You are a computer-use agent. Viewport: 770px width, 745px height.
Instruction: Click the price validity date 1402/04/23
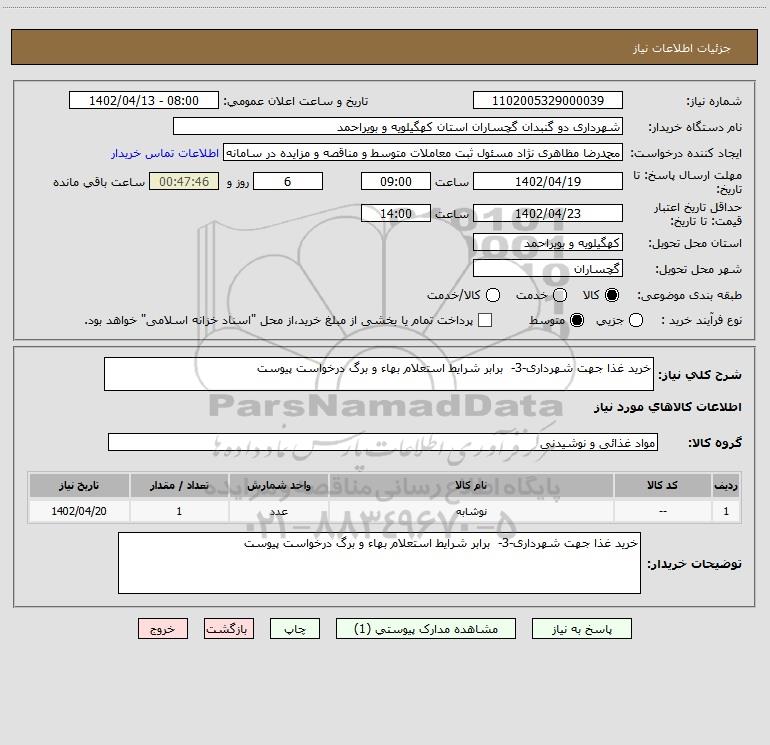548,213
